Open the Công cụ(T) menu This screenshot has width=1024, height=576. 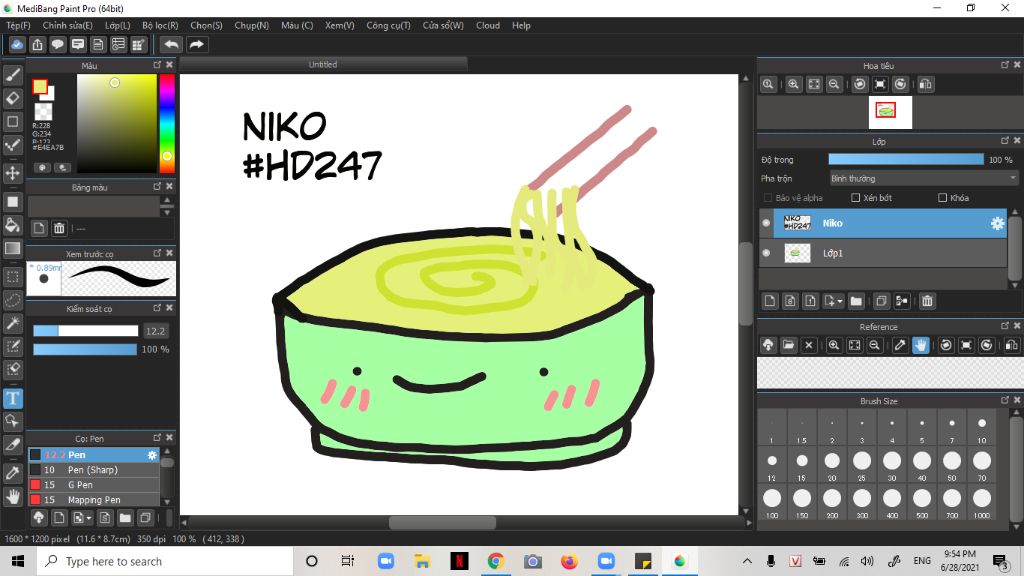[x=388, y=25]
